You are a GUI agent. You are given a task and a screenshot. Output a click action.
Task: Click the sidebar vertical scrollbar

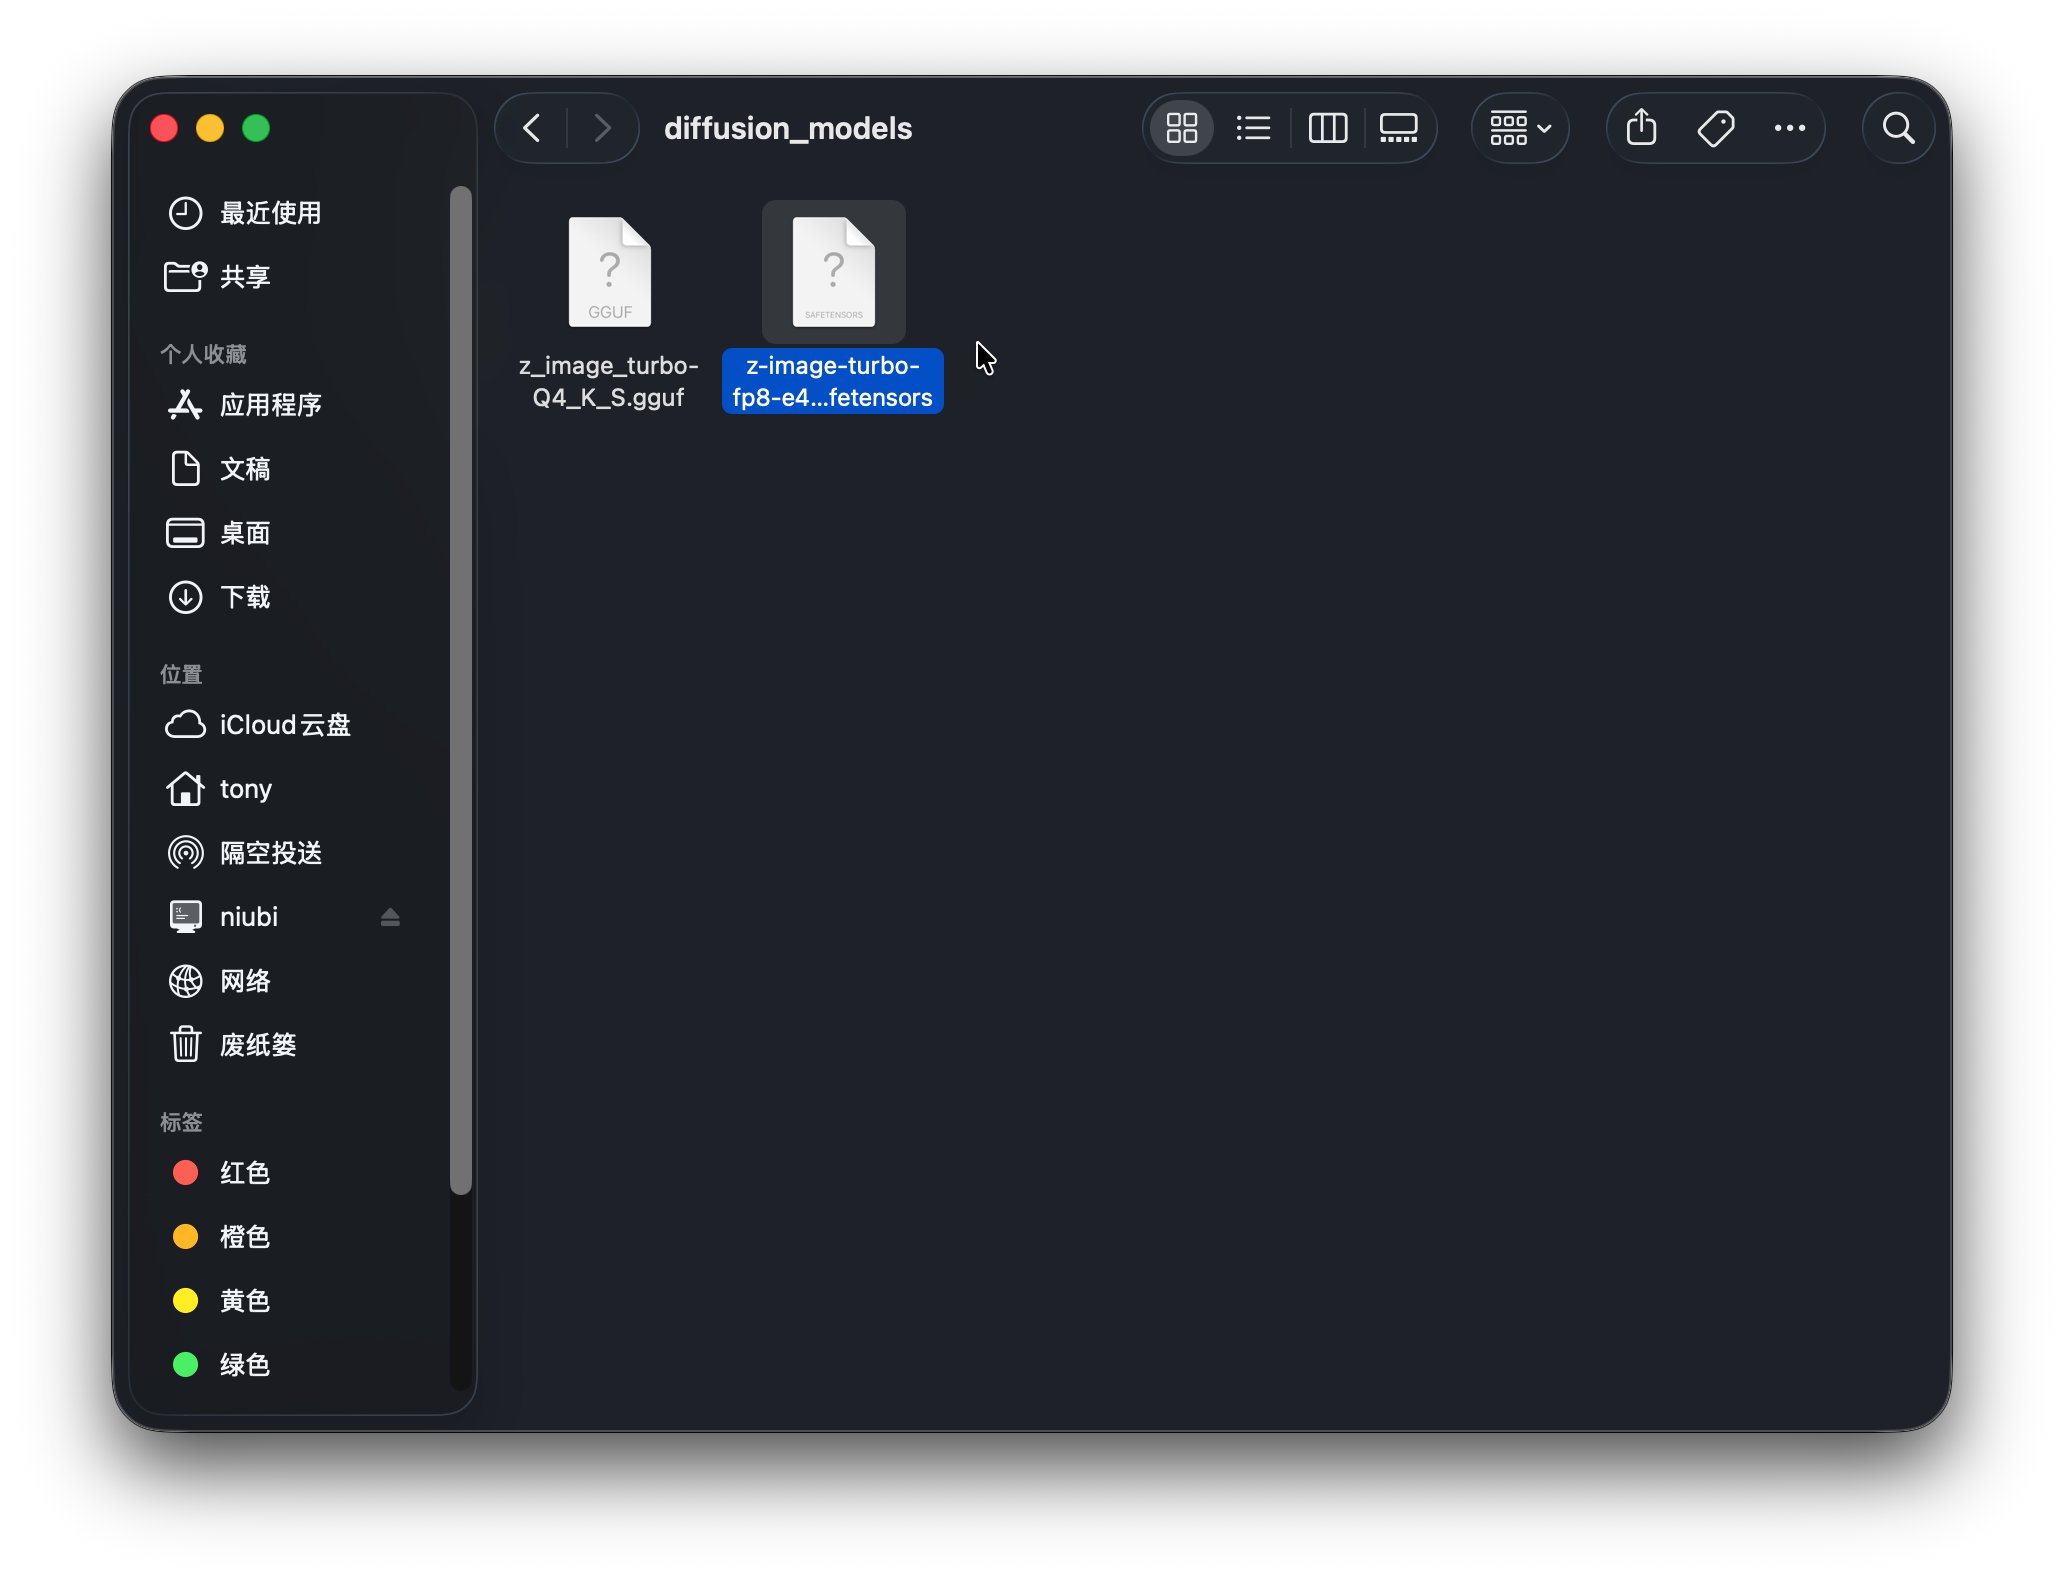click(x=460, y=690)
